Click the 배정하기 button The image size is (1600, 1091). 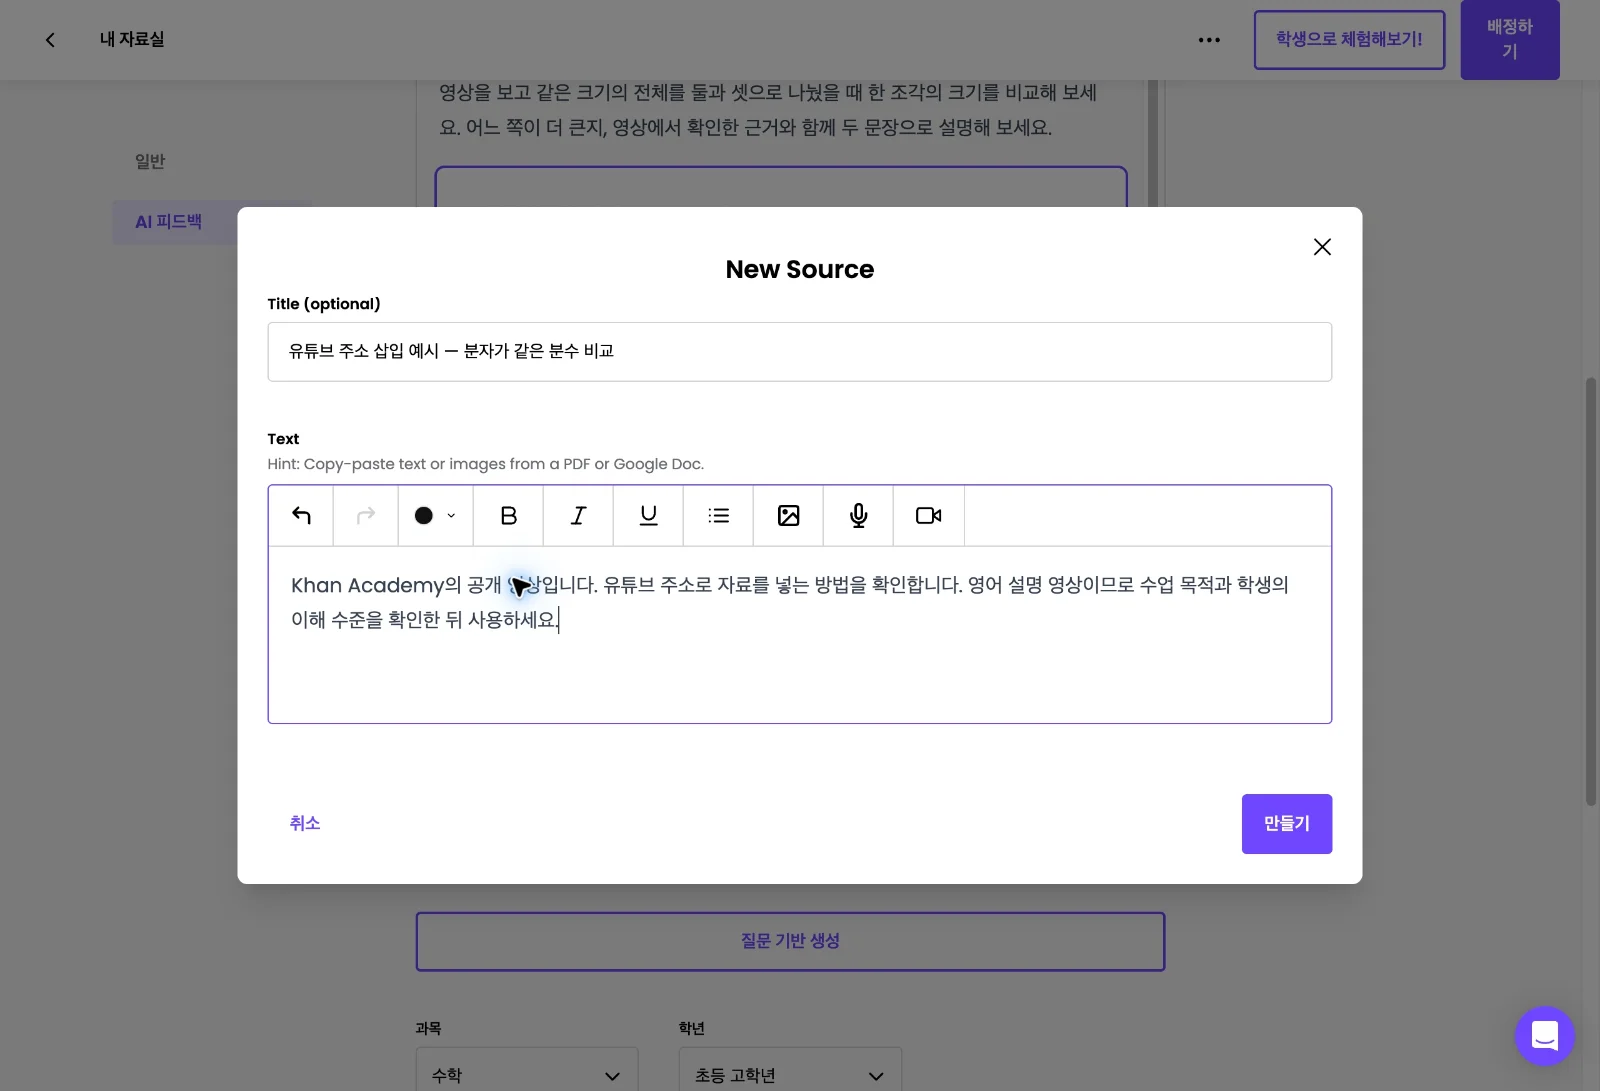click(1510, 40)
